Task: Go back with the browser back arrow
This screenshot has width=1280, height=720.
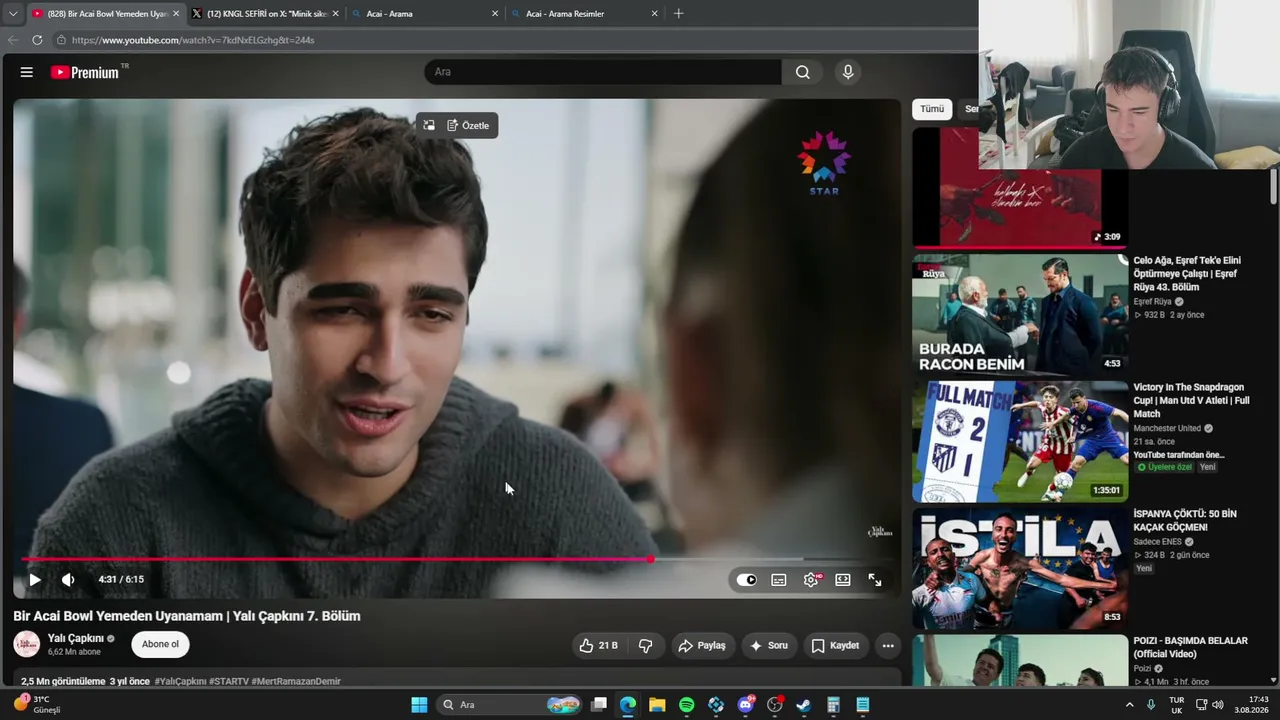Action: [13, 40]
